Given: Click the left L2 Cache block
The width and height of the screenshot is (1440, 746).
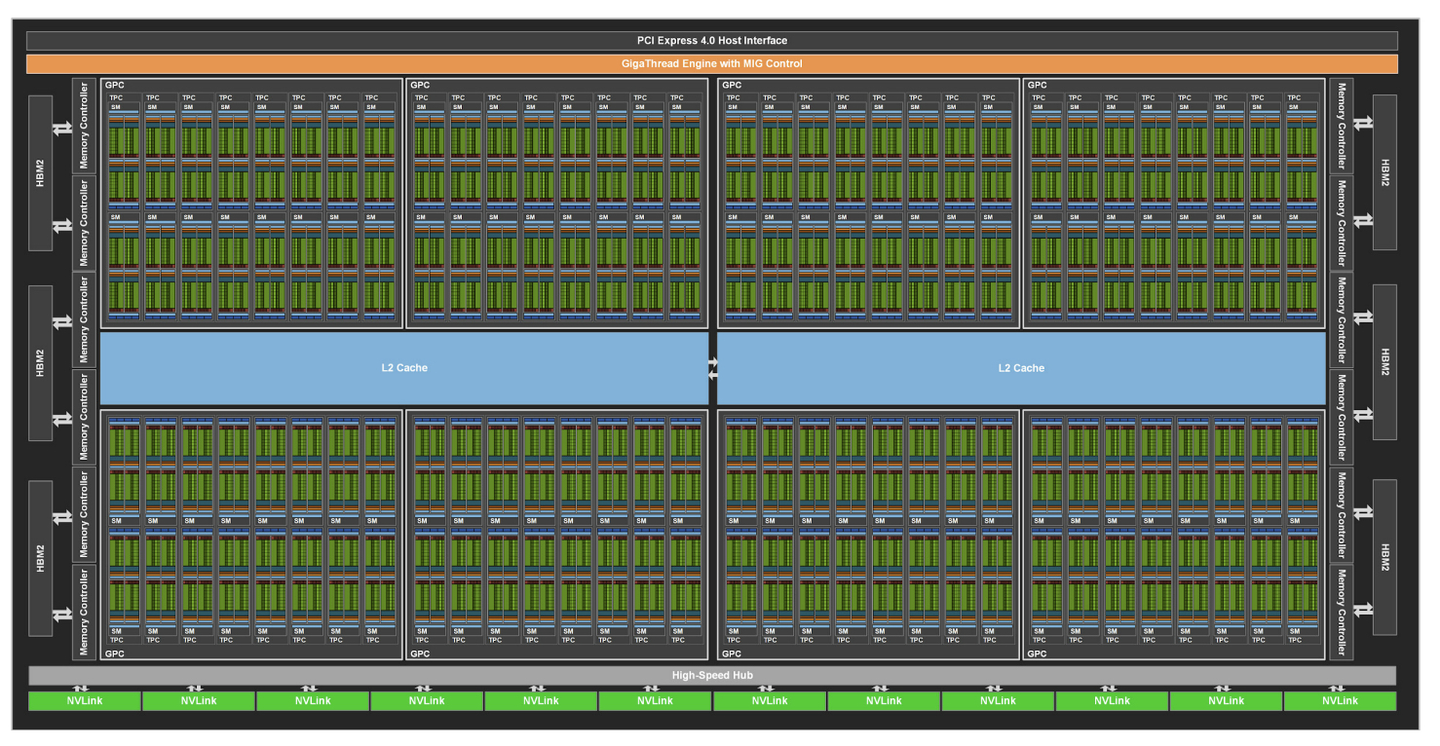Looking at the screenshot, I should [x=404, y=368].
